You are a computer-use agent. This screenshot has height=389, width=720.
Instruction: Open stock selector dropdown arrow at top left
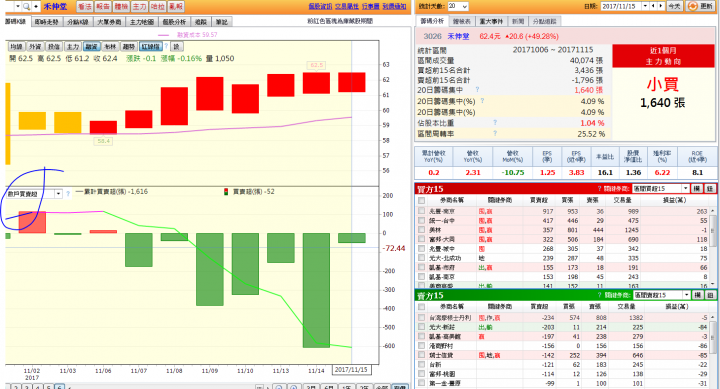(18, 6)
